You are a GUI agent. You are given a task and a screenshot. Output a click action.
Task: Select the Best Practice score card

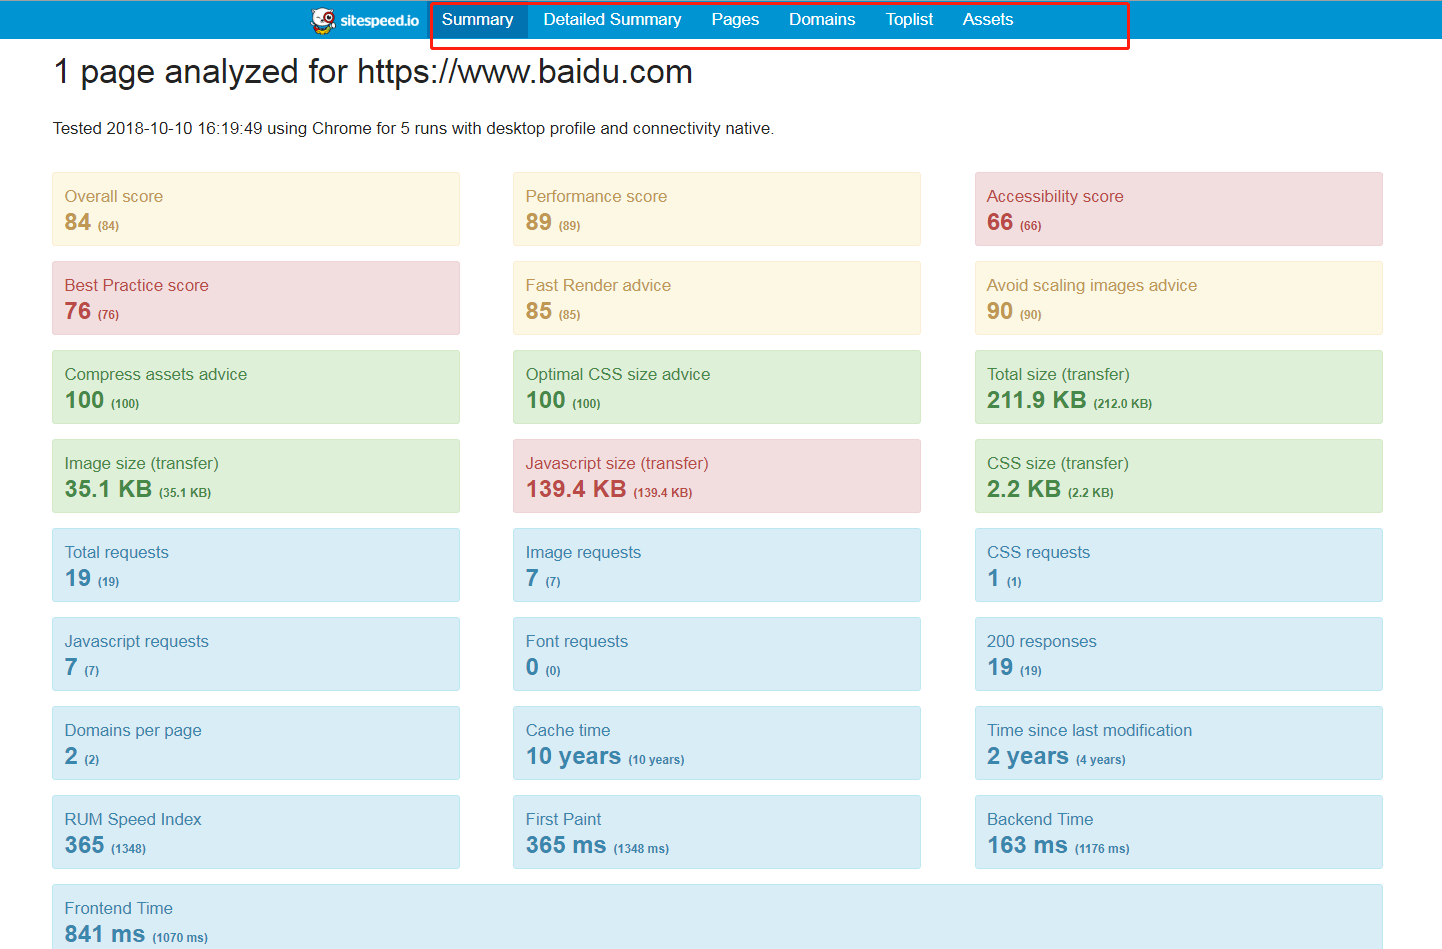(x=256, y=298)
